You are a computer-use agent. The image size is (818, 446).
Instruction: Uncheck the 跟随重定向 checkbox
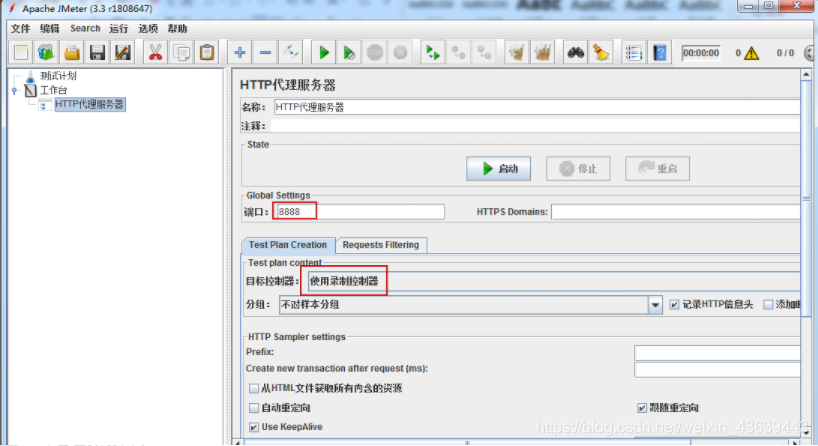(642, 408)
